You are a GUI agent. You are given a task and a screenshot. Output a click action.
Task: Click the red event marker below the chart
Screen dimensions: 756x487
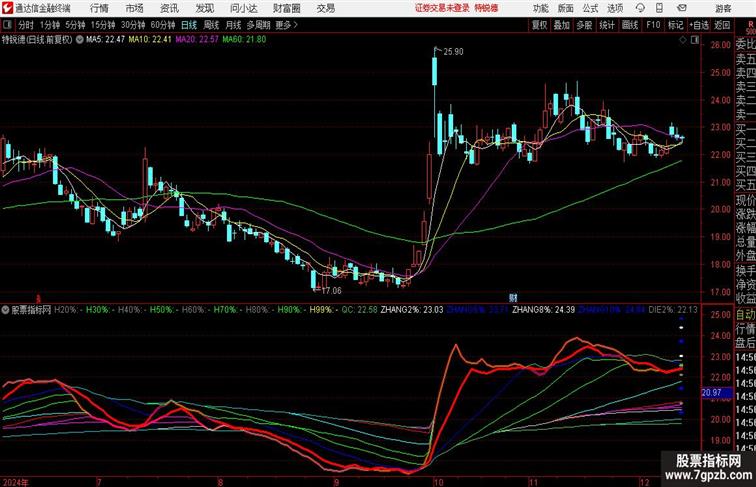[x=38, y=298]
